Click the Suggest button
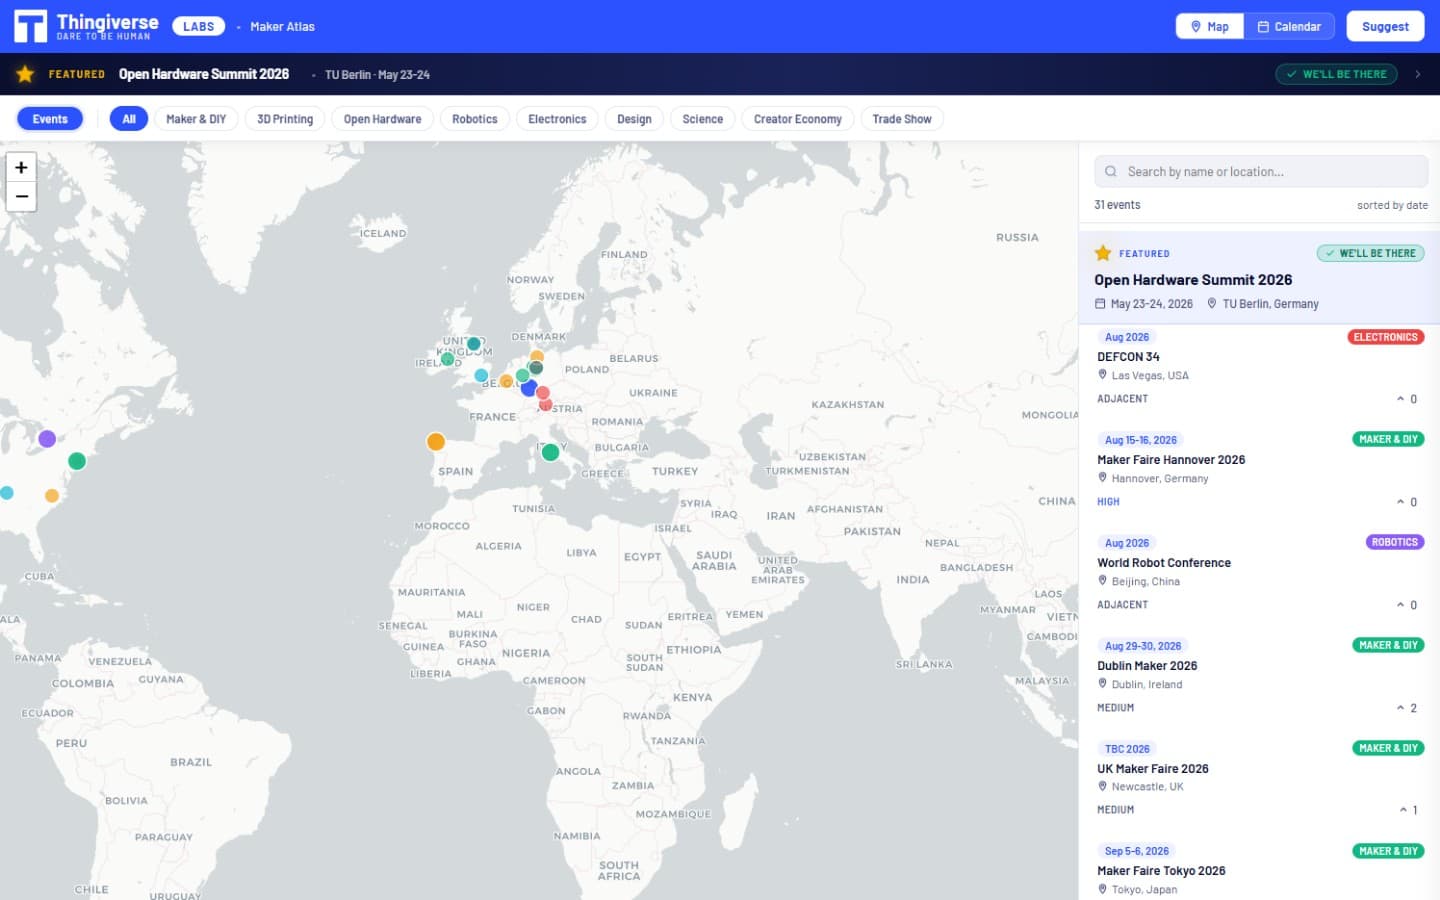Screen dimensions: 1440x900 [1385, 27]
